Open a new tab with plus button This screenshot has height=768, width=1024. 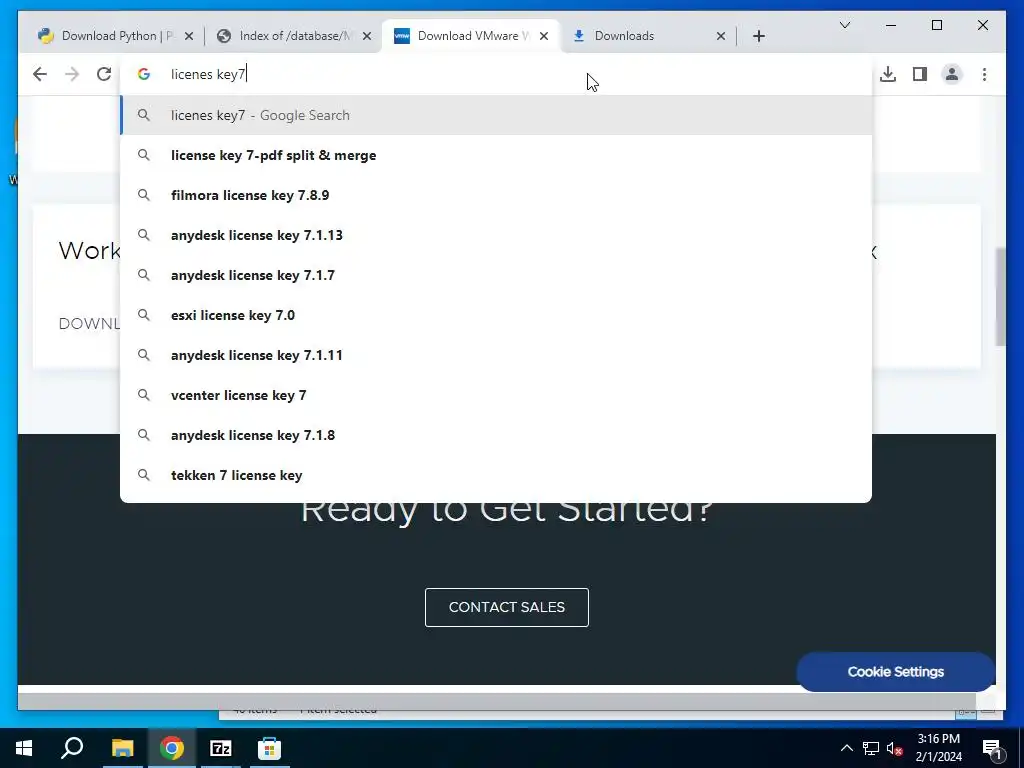(758, 36)
